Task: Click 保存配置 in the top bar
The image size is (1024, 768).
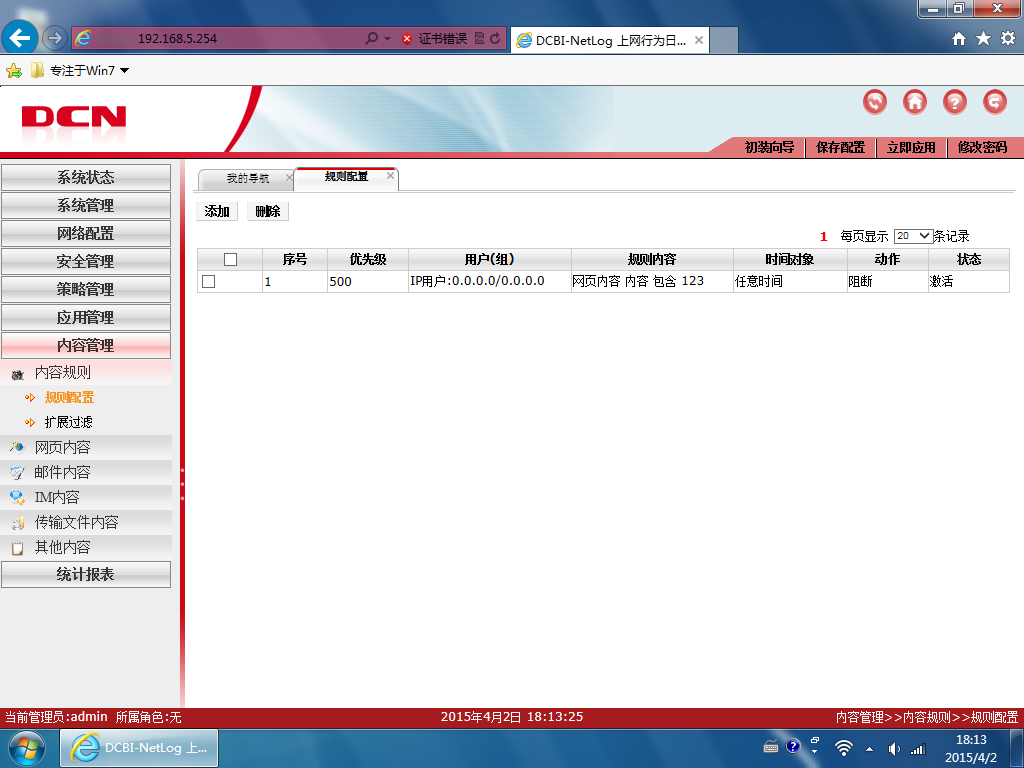Action: [840, 147]
